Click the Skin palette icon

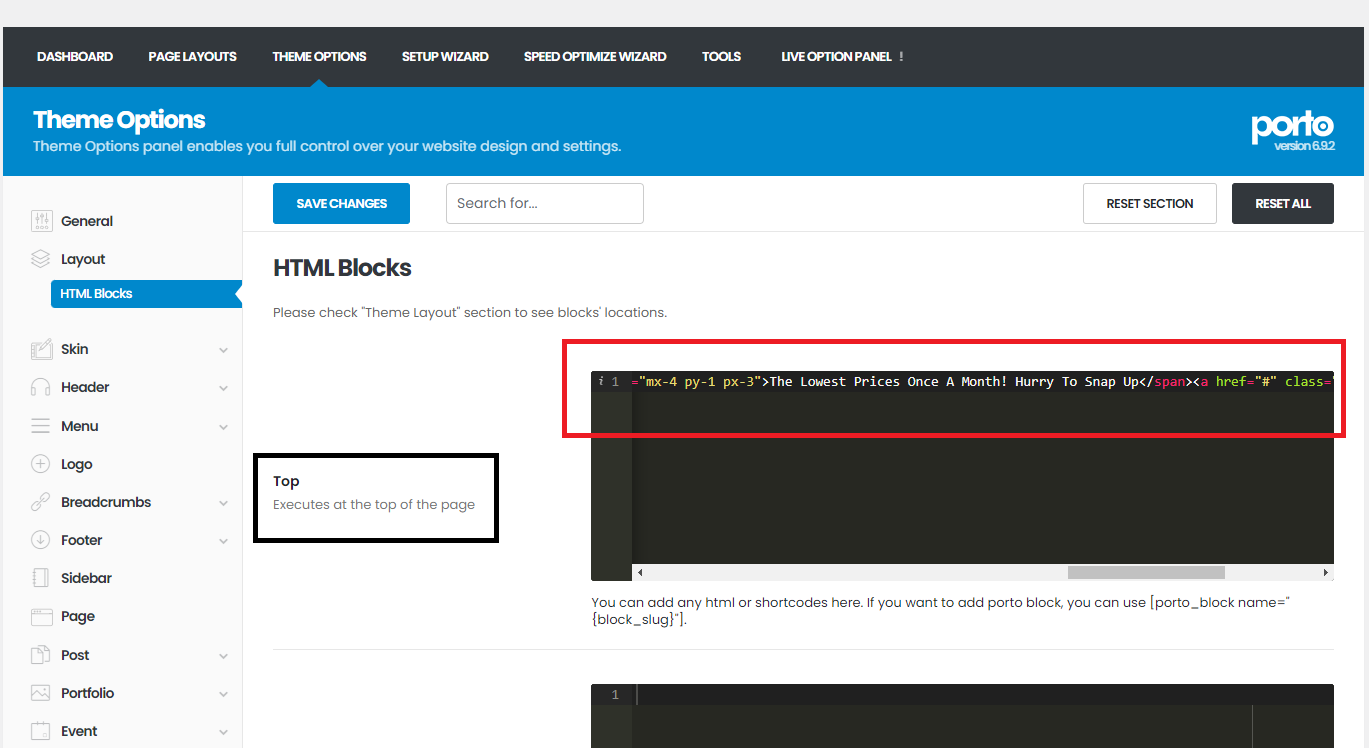click(x=41, y=349)
